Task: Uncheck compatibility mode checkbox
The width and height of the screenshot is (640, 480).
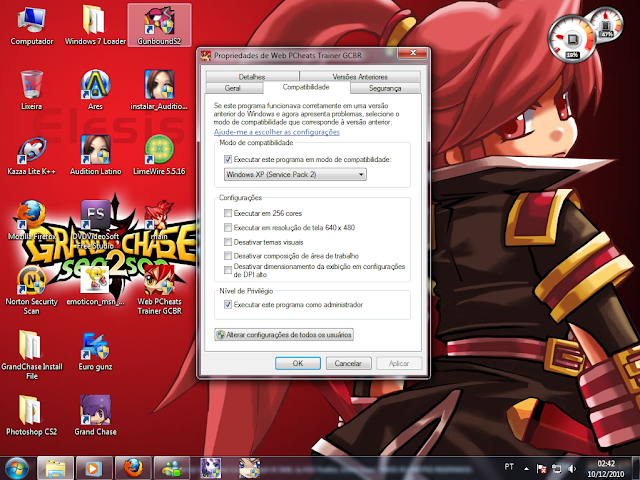Action: click(x=228, y=159)
